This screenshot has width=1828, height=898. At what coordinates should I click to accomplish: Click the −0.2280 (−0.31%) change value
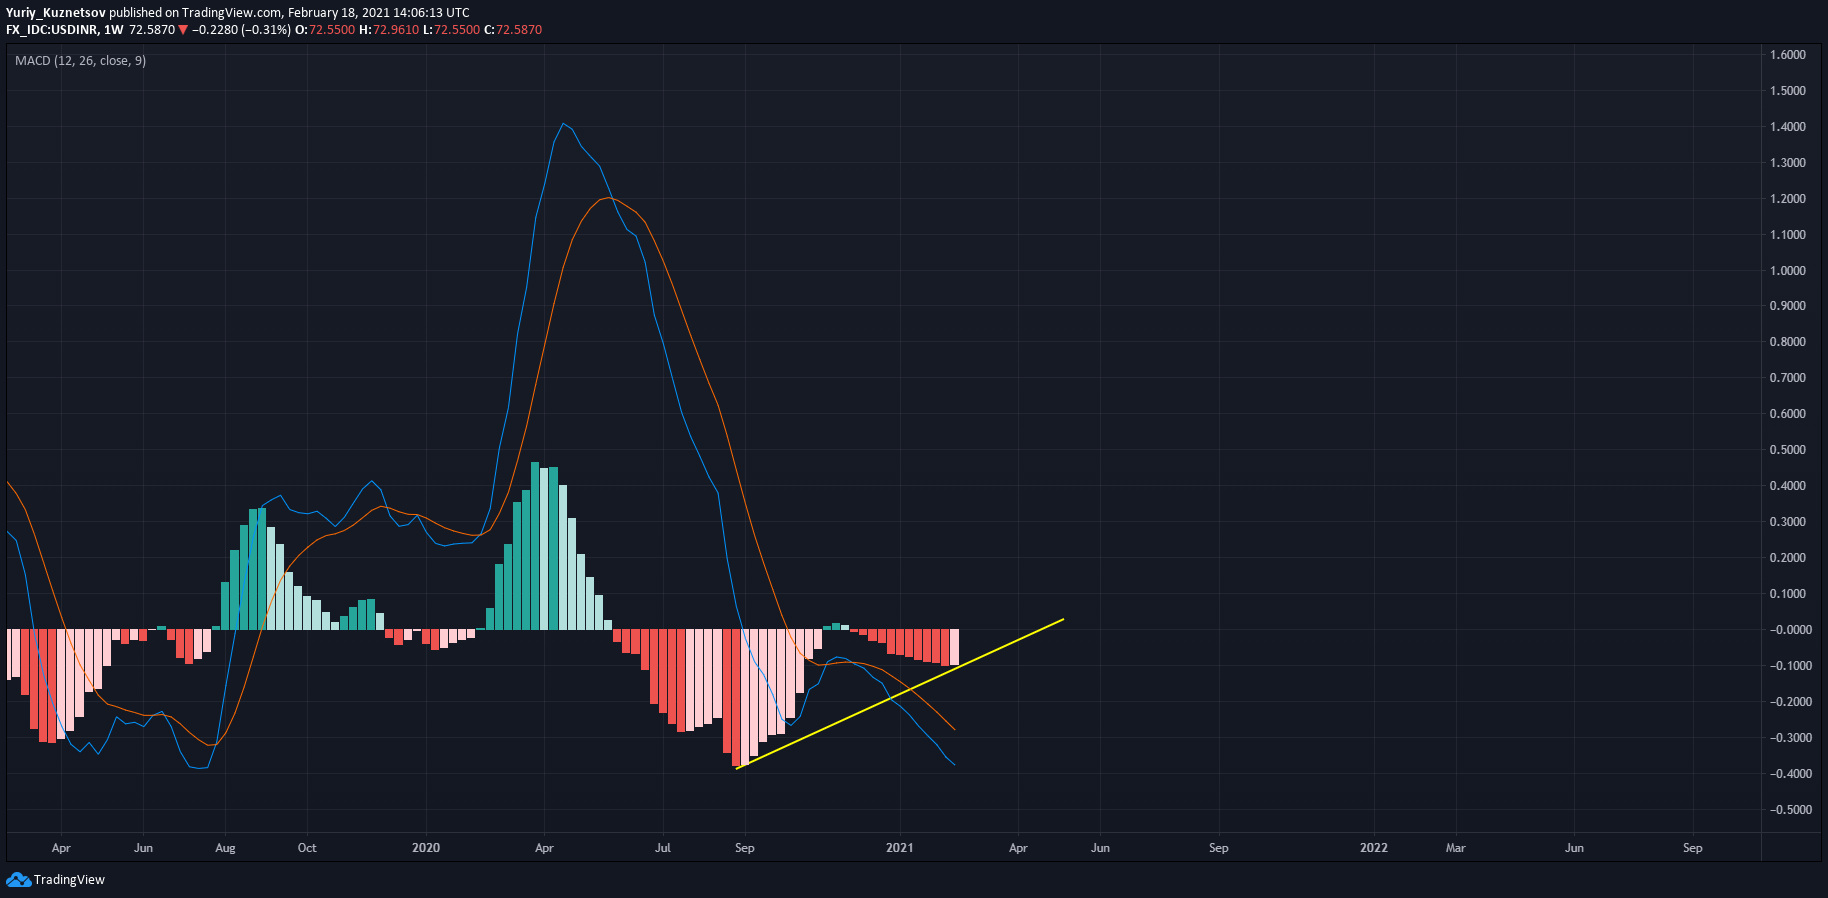click(x=241, y=30)
